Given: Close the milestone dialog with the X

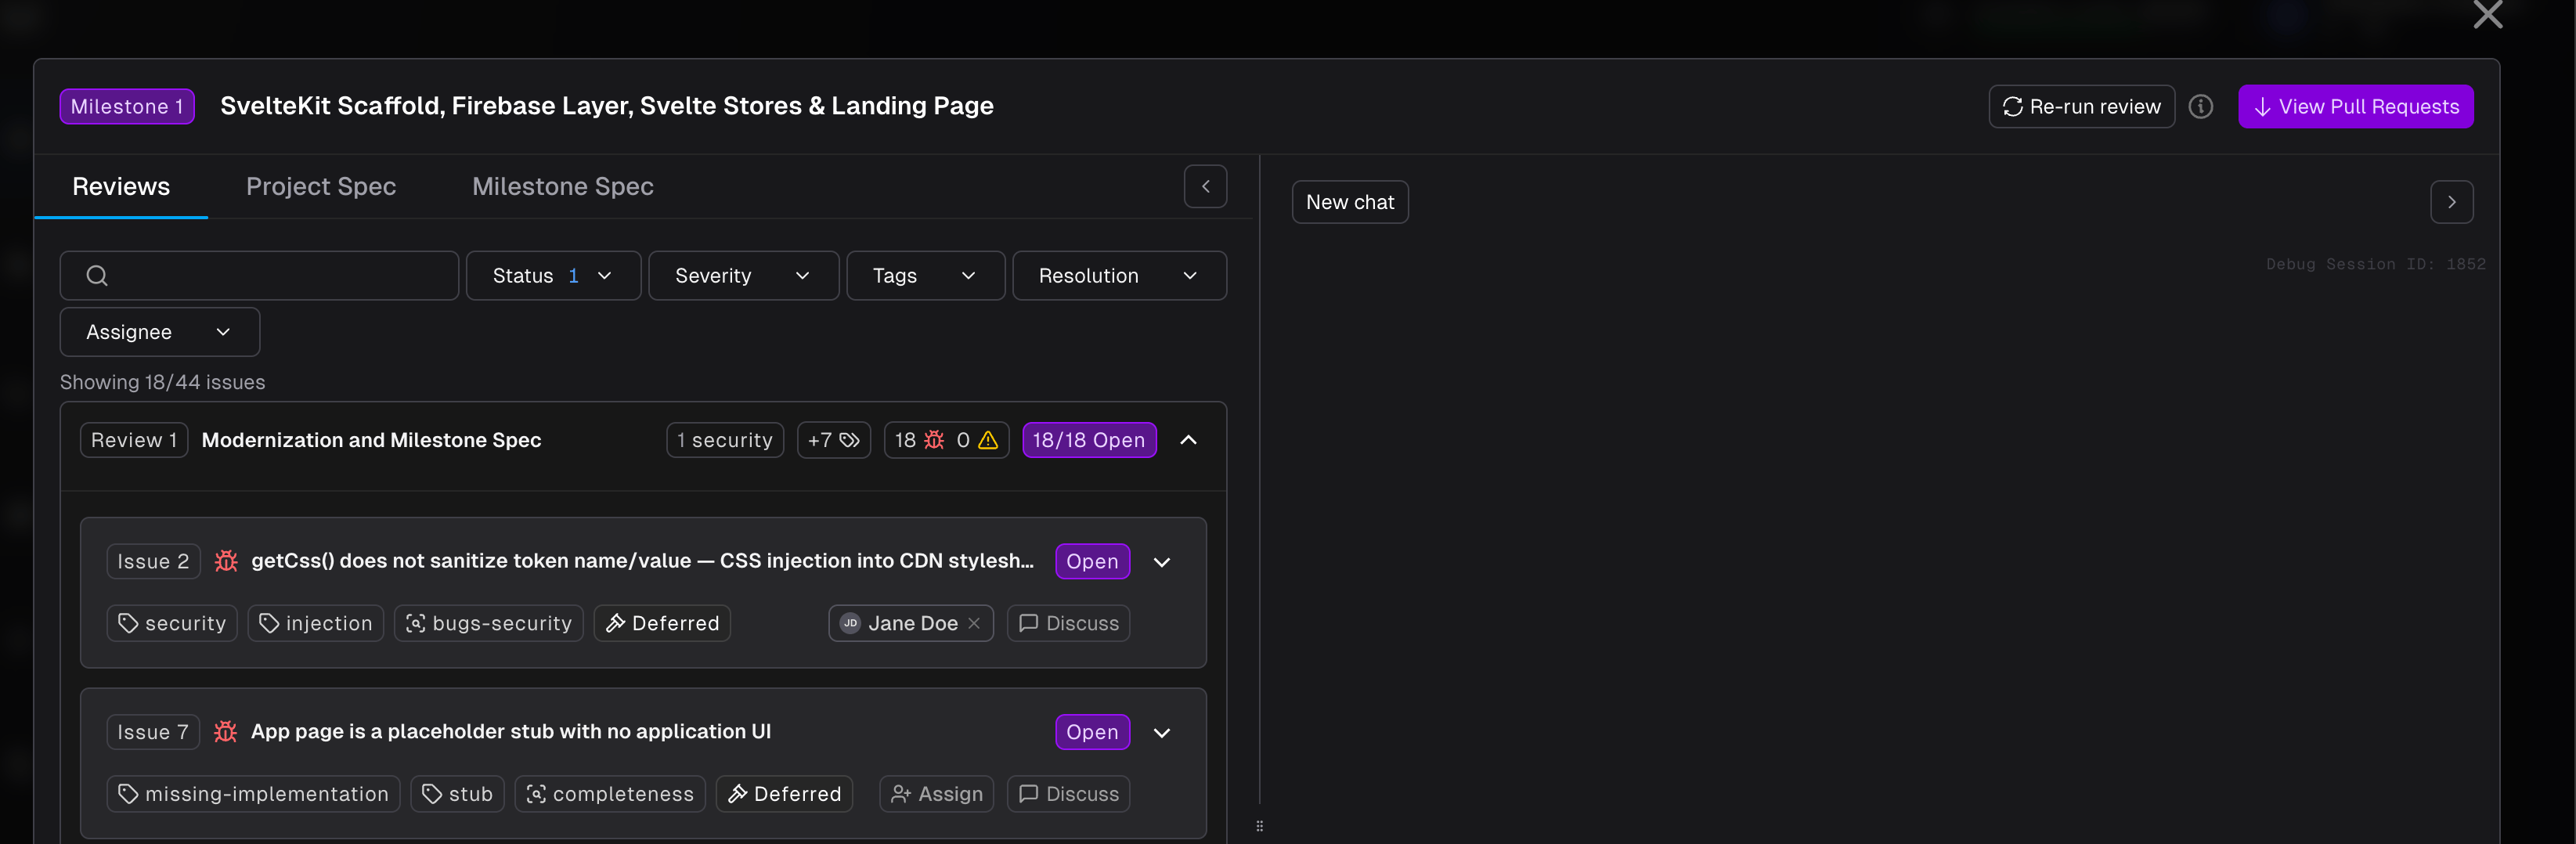Looking at the screenshot, I should point(2487,14).
